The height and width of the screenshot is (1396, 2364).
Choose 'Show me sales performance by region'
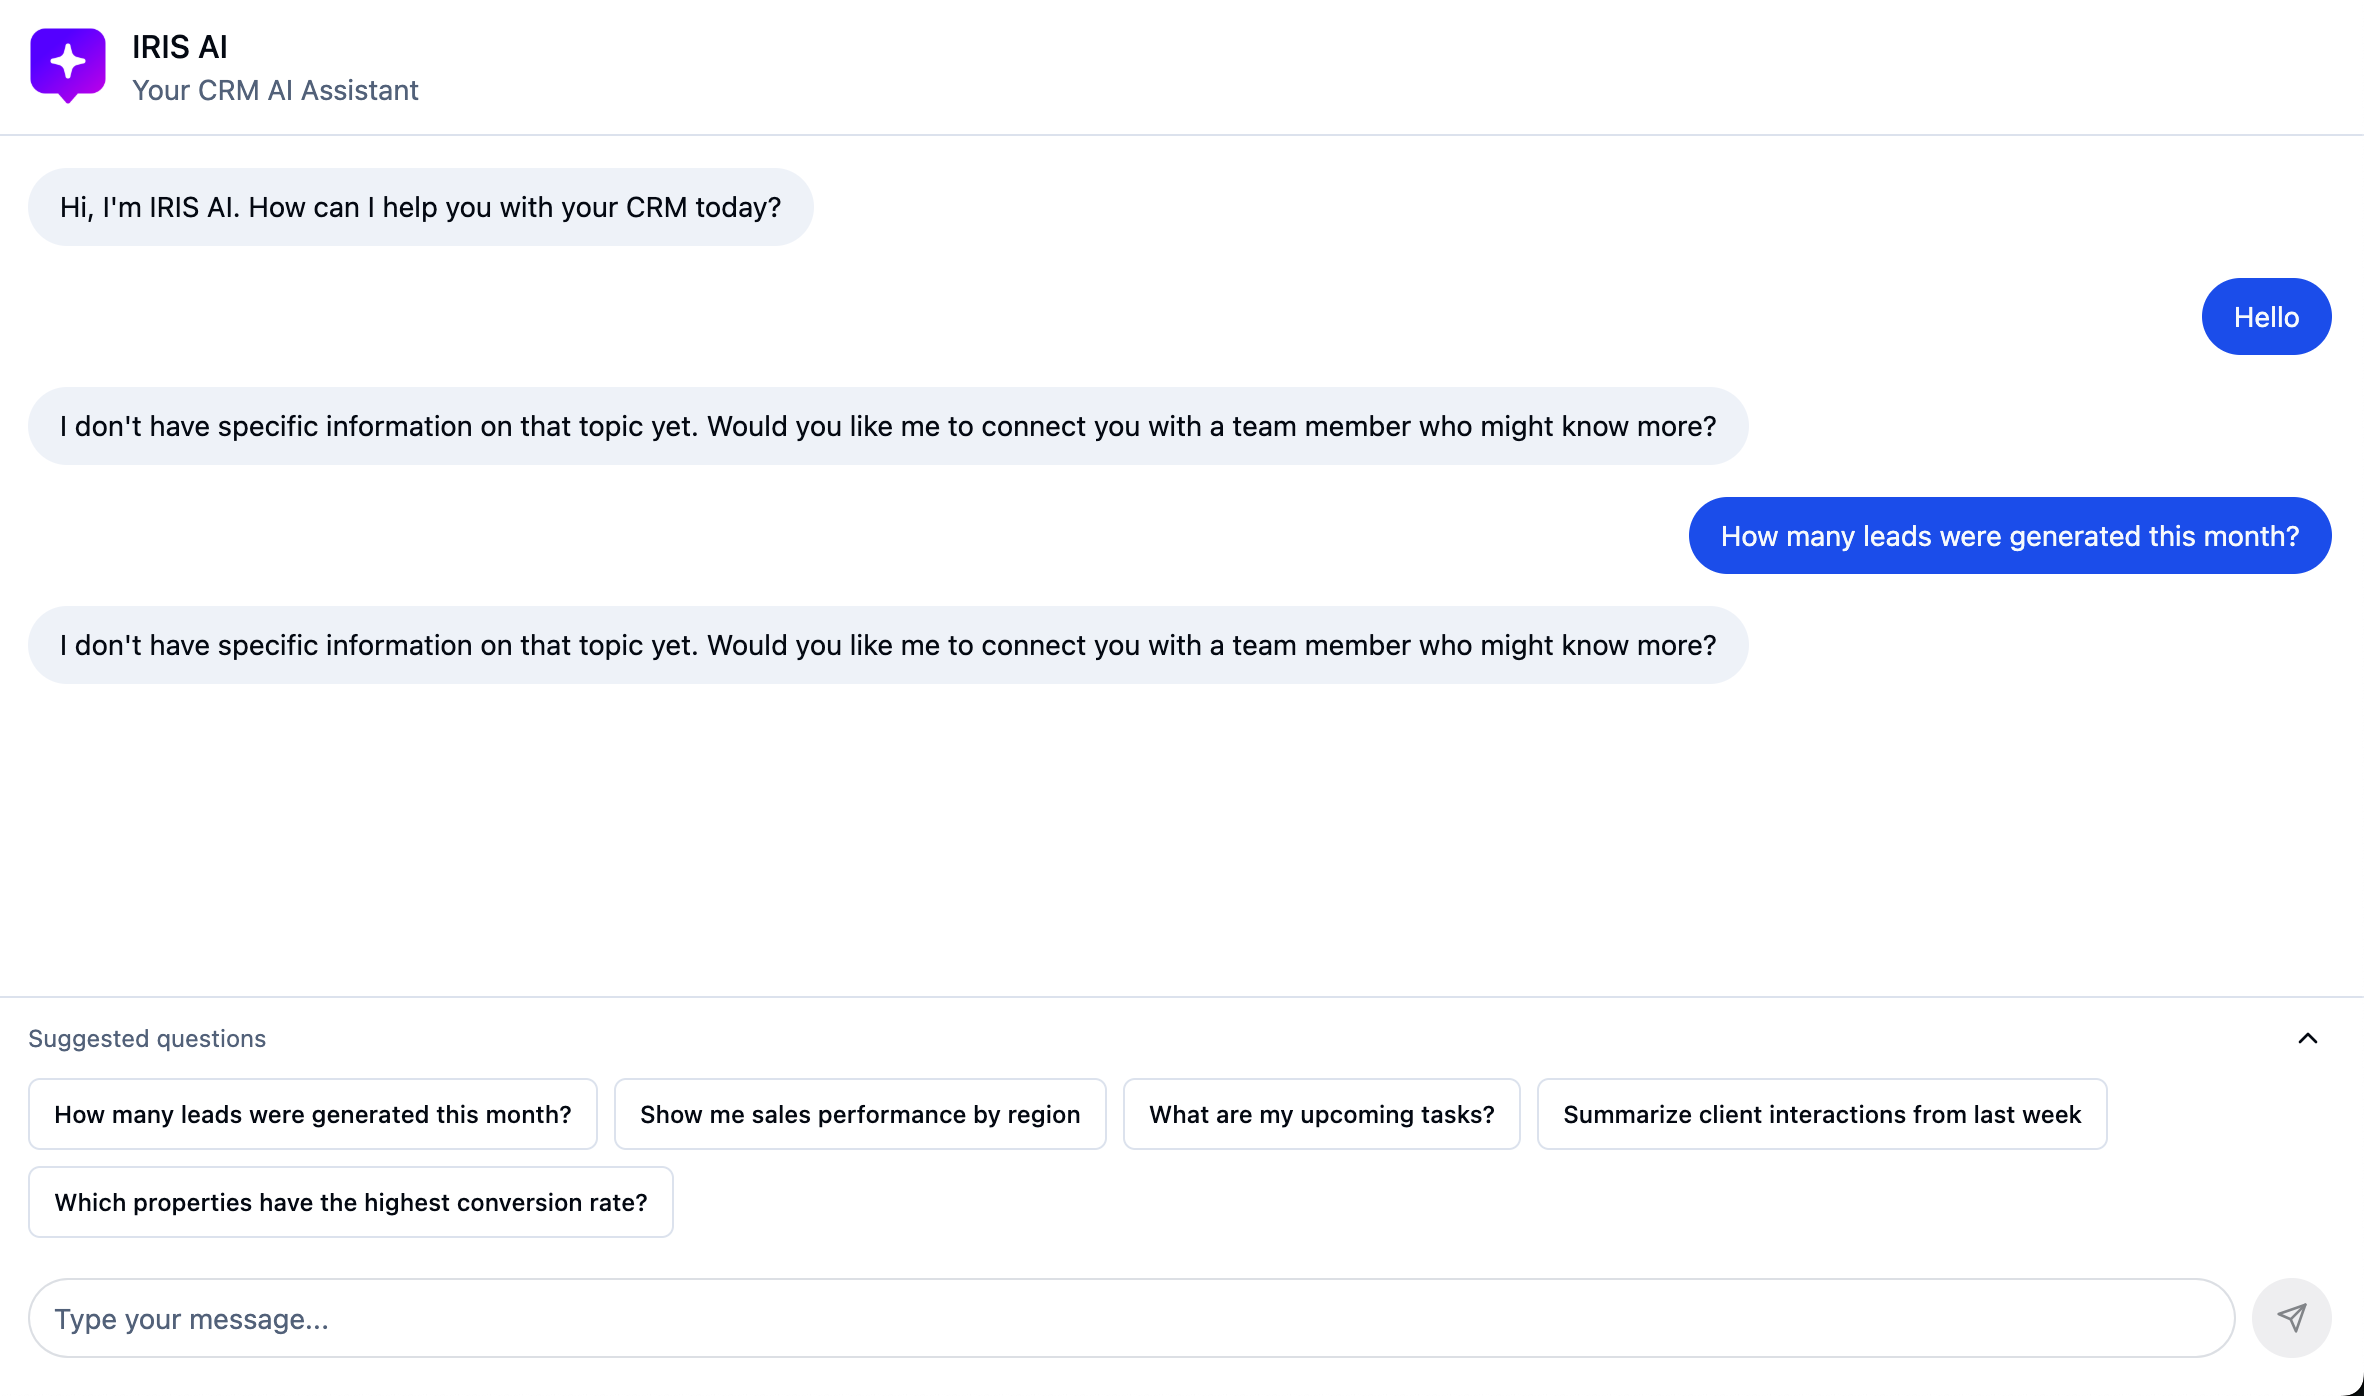pyautogui.click(x=860, y=1114)
